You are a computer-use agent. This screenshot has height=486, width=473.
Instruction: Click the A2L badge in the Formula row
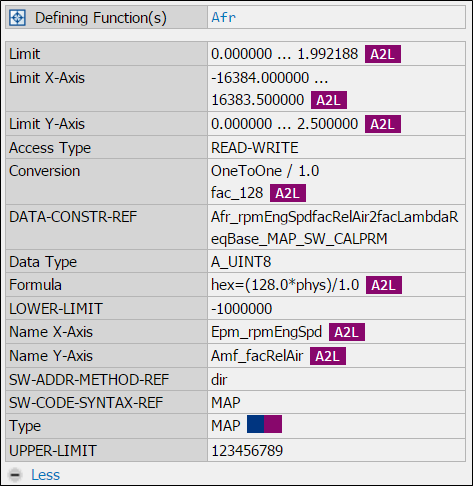point(384,285)
